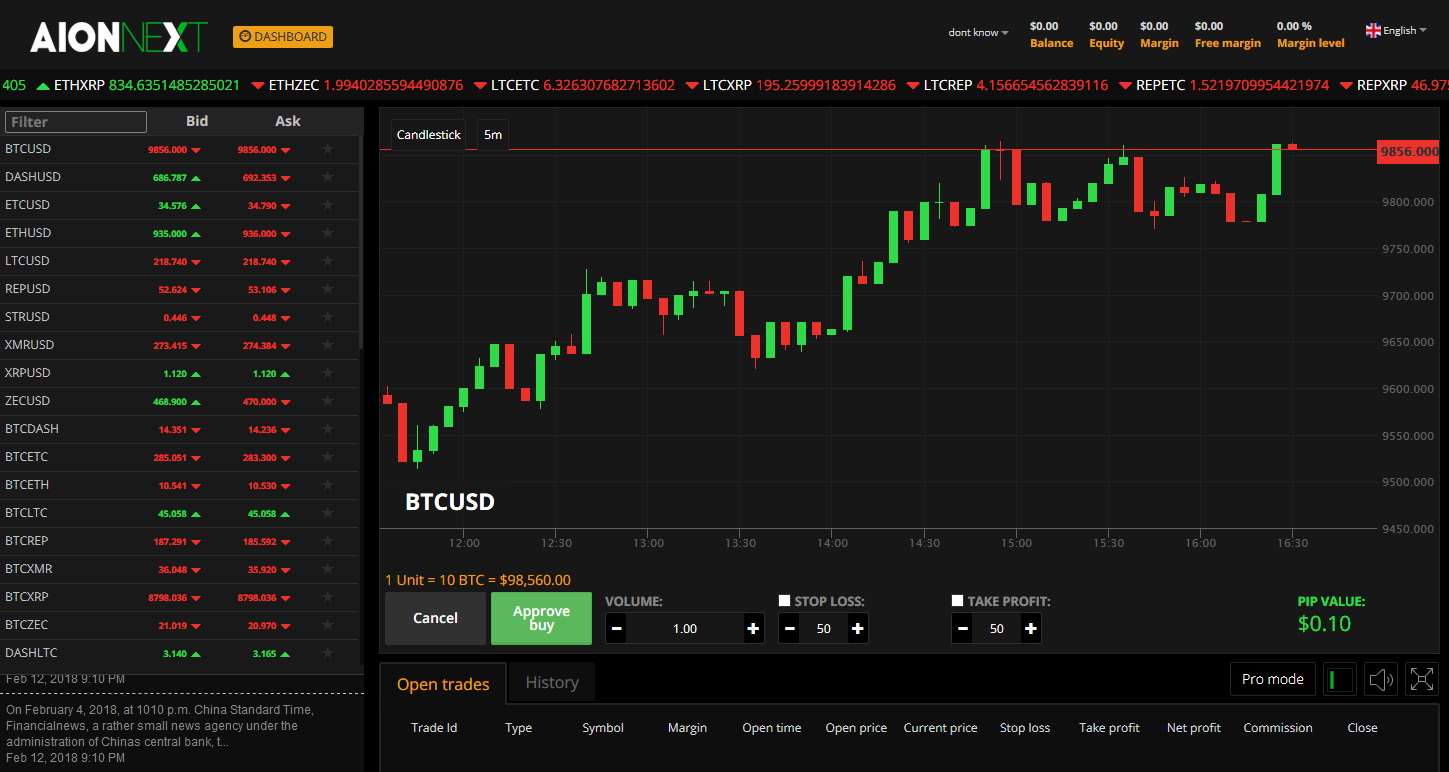
Task: Star the ETCUSD row
Action: click(327, 205)
